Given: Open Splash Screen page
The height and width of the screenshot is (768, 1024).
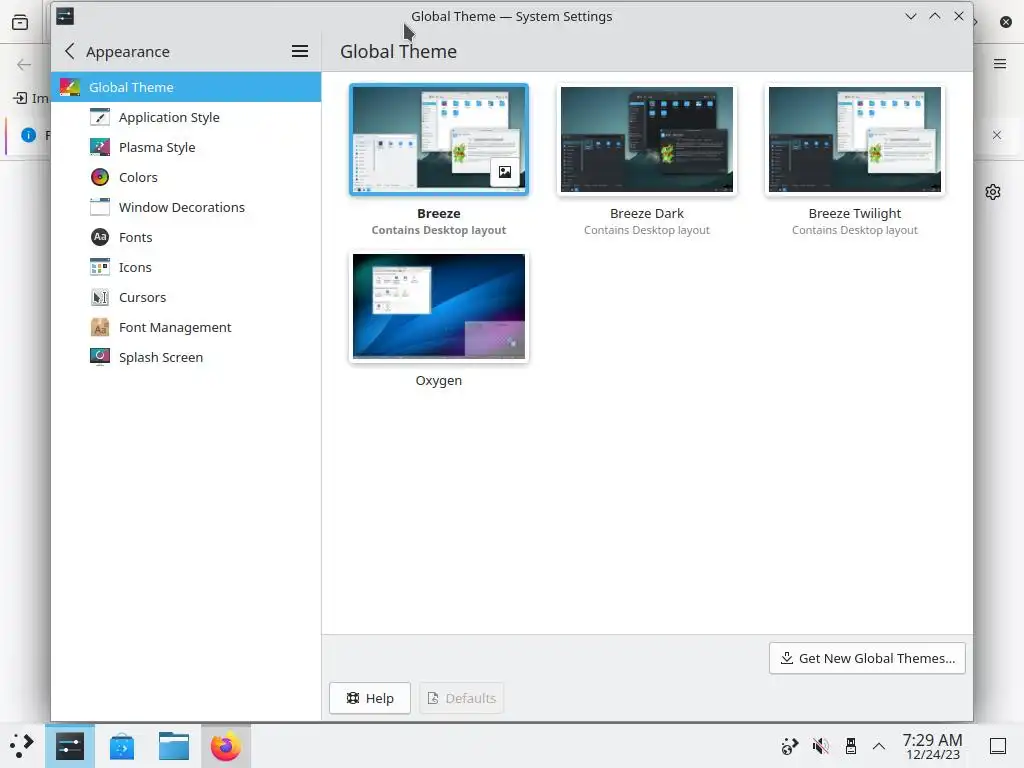Looking at the screenshot, I should click(x=186, y=358).
